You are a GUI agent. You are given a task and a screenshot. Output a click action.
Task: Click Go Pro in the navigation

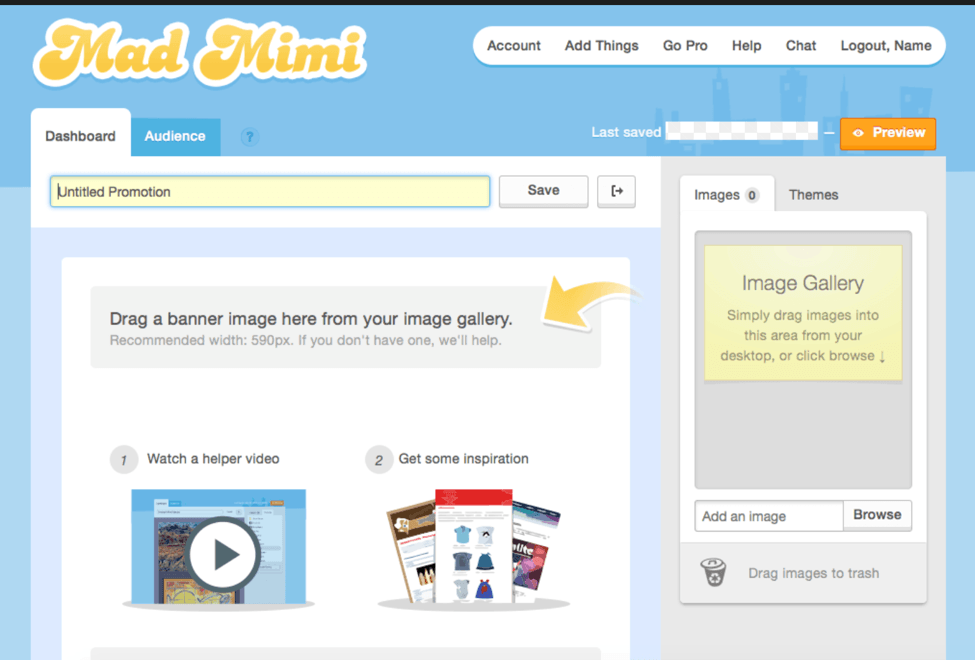coord(685,46)
